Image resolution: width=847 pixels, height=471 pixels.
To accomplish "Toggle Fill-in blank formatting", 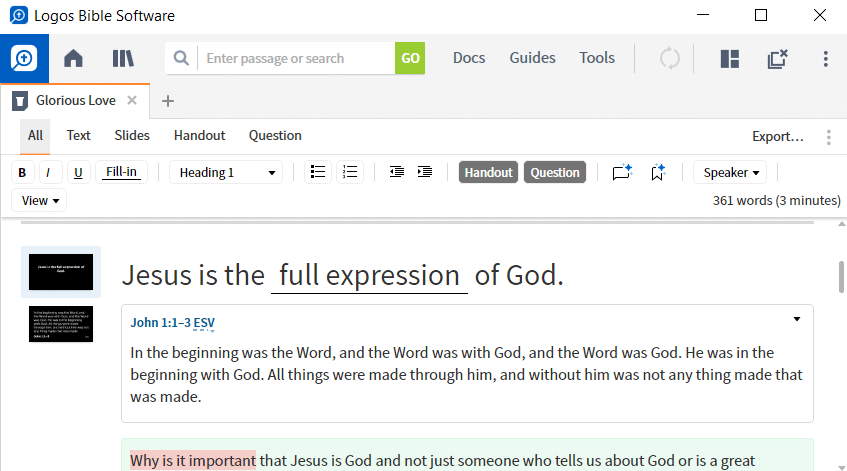I will (122, 172).
